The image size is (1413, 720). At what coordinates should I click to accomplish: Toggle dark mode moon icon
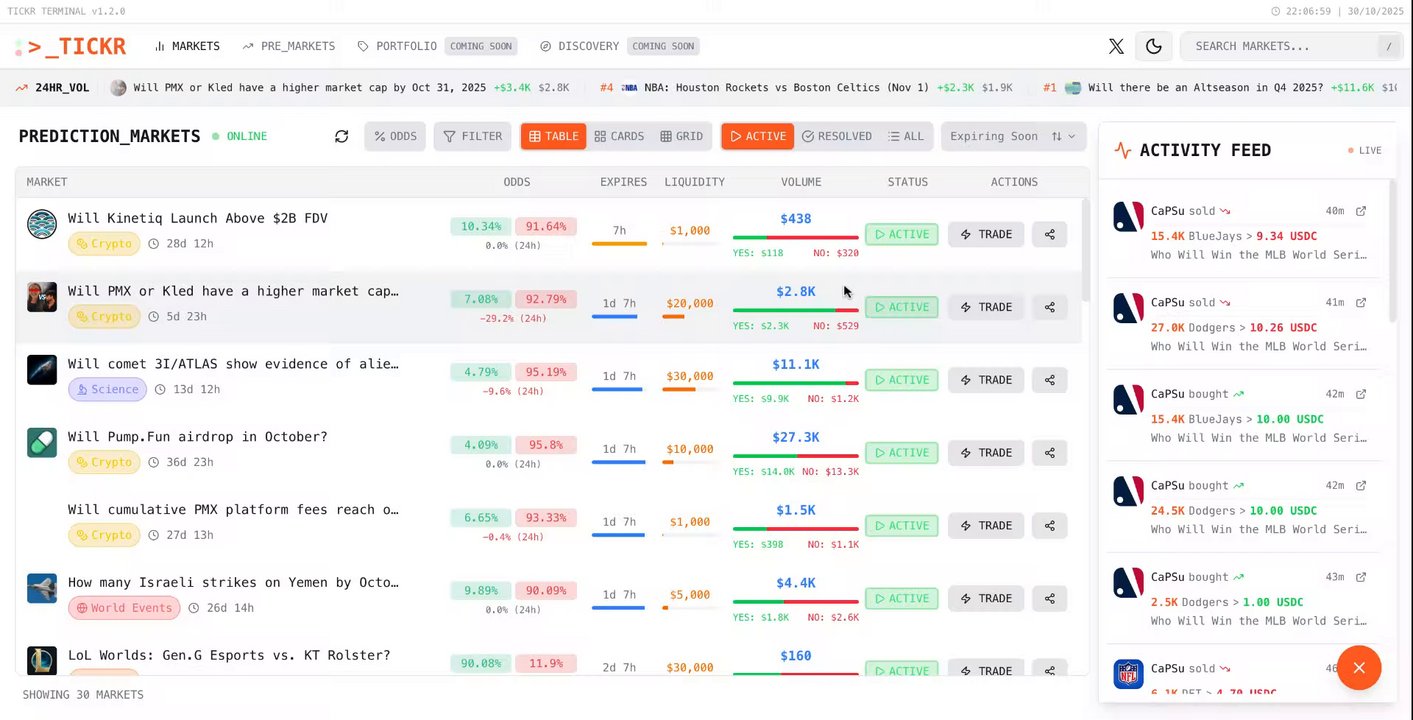tap(1153, 46)
